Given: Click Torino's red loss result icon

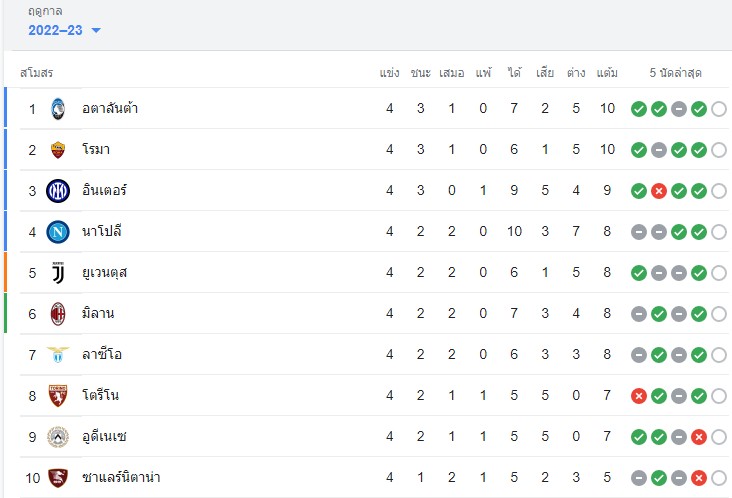Looking at the screenshot, I should (x=639, y=396).
